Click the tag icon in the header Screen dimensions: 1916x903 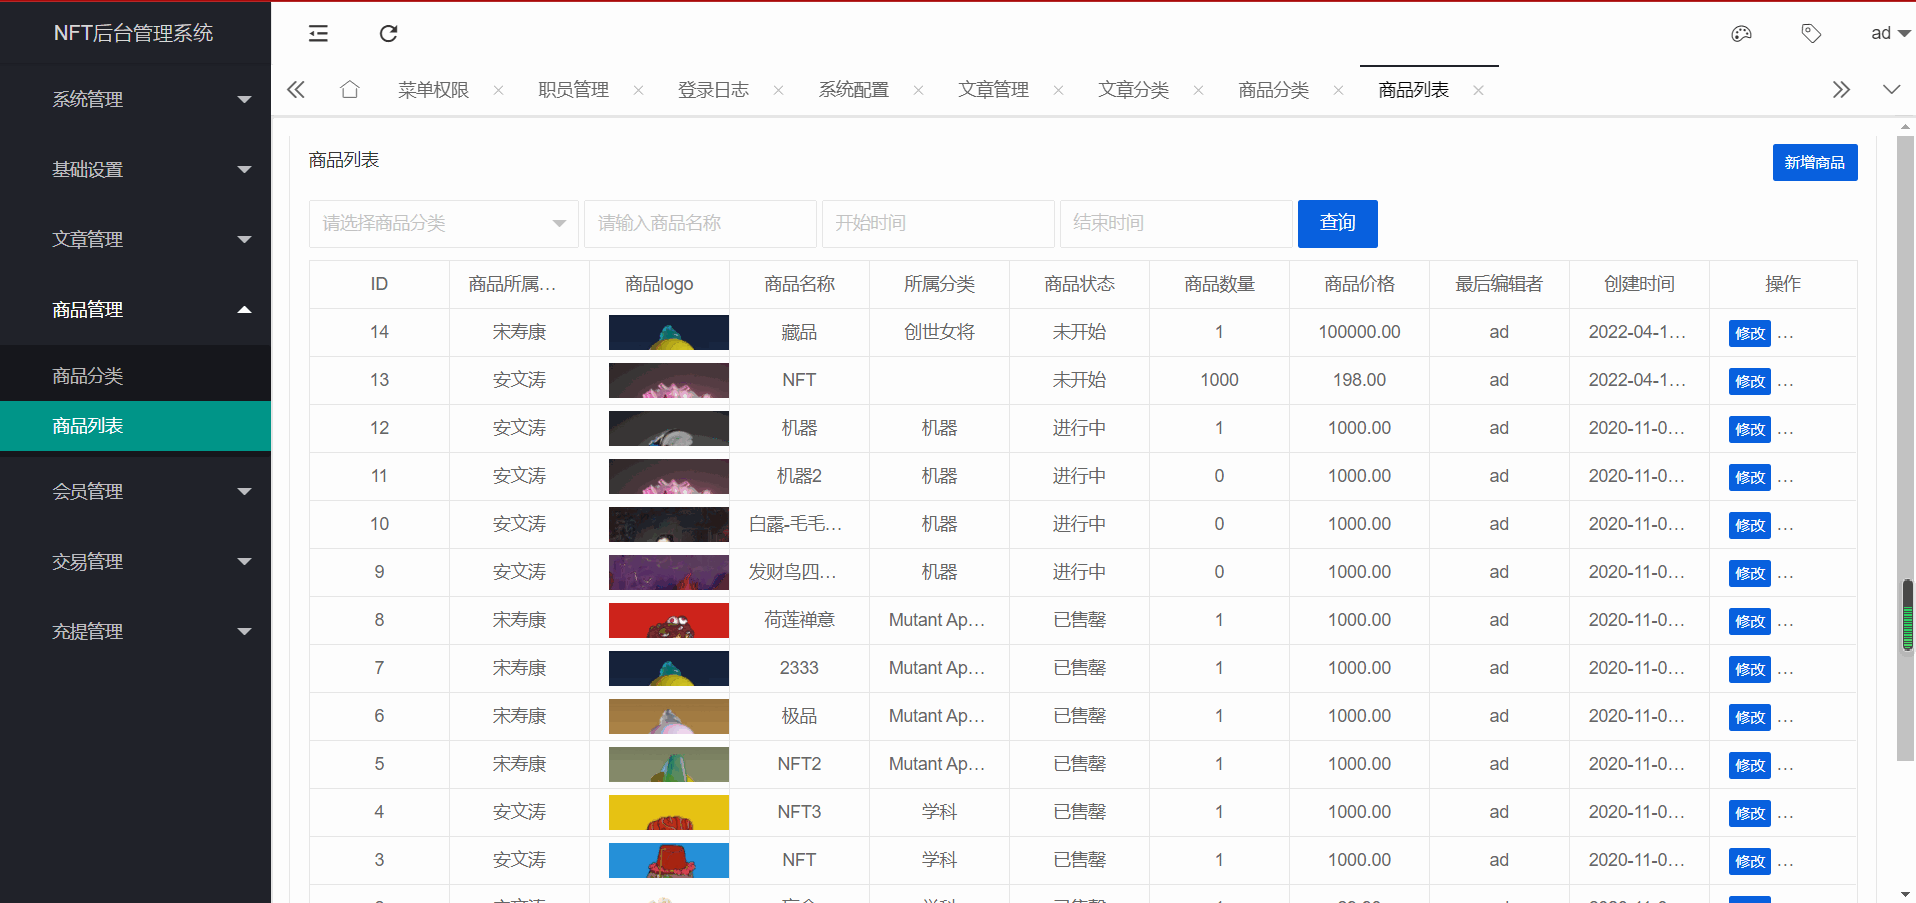pyautogui.click(x=1811, y=34)
